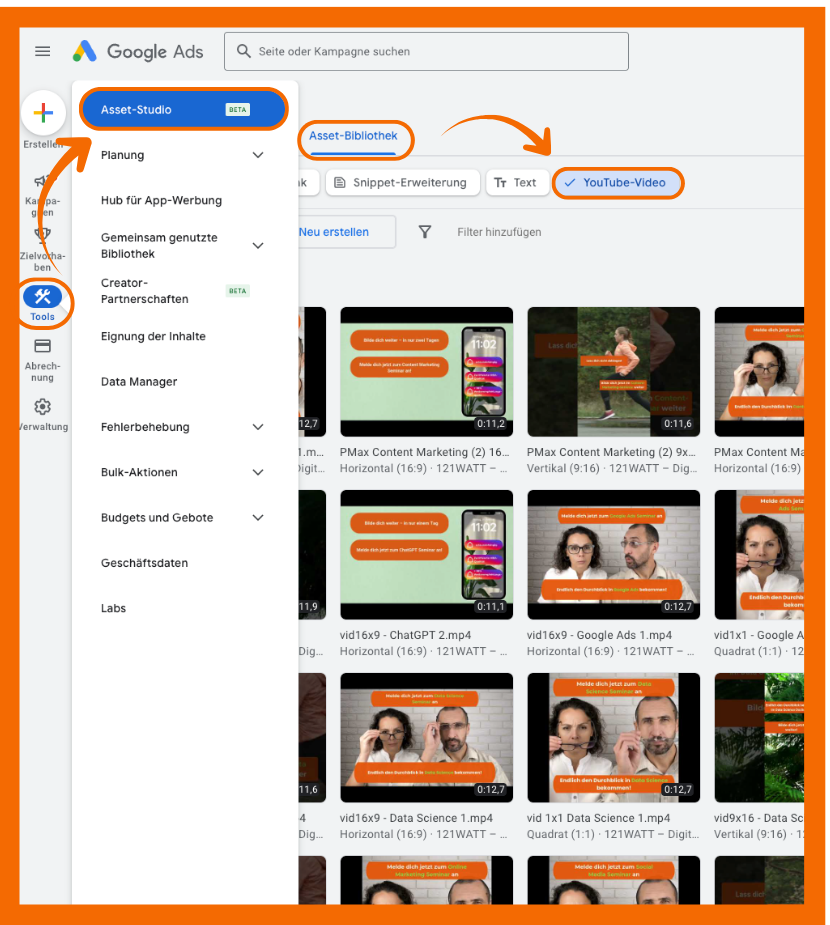Switch to the Asset-Bibliothek tab

pos(353,136)
